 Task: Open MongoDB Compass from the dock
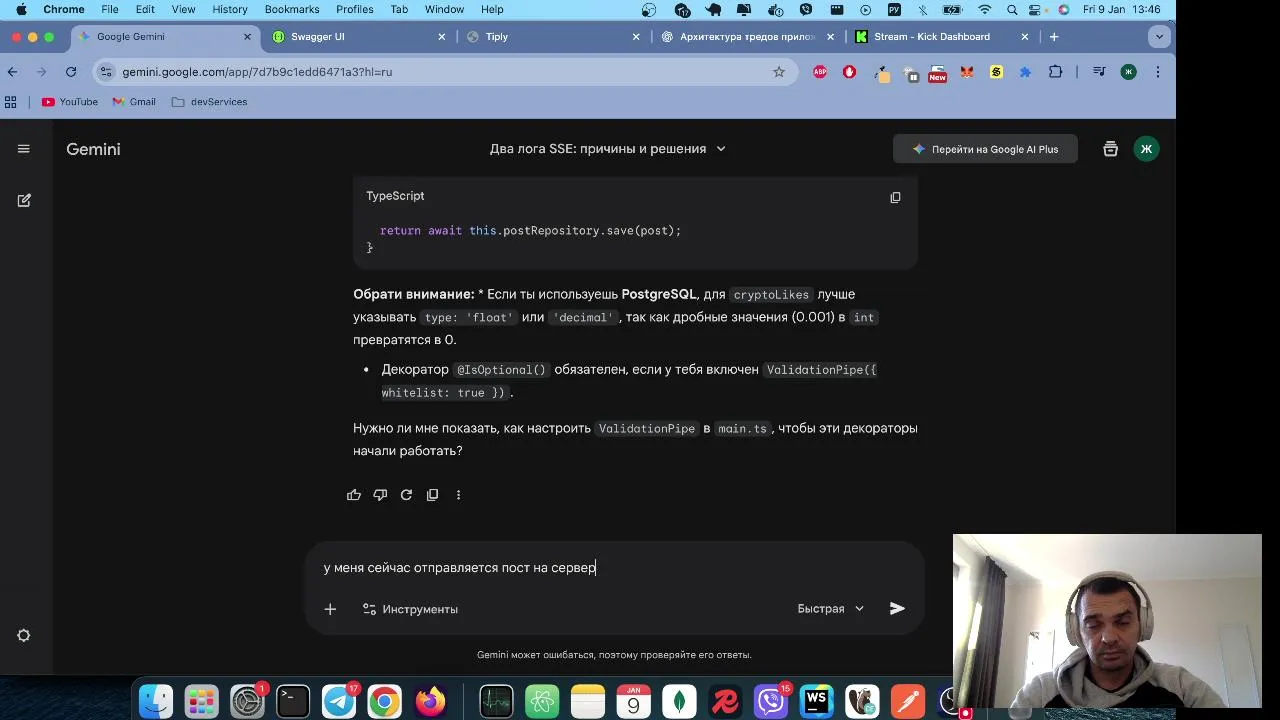coord(680,702)
